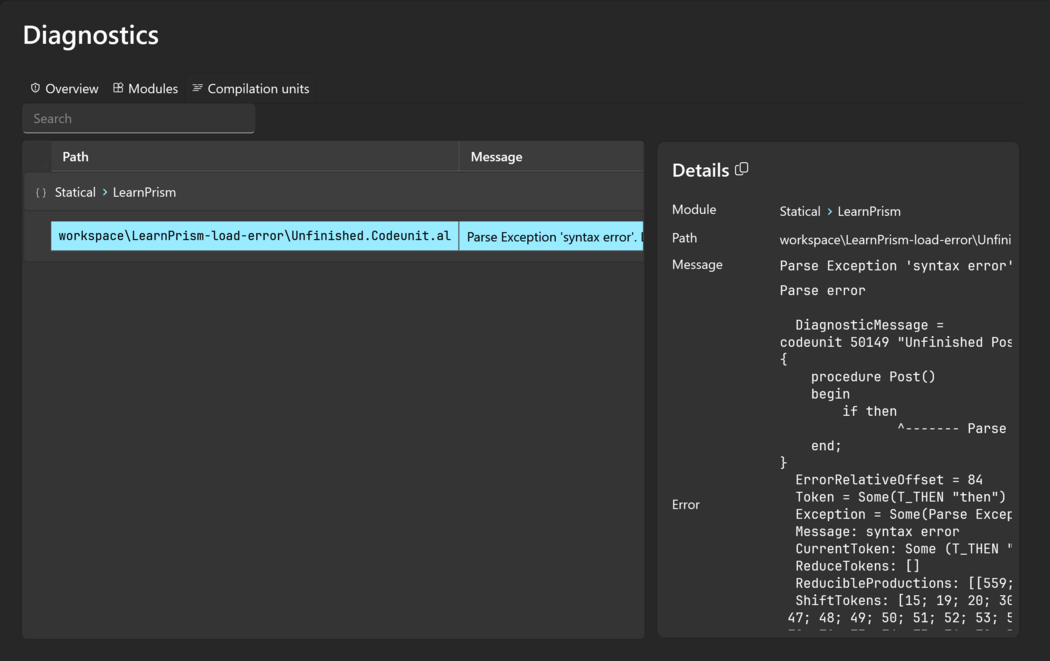Viewport: 1050px width, 661px height.
Task: Select the Compilation units tab
Action: [250, 88]
